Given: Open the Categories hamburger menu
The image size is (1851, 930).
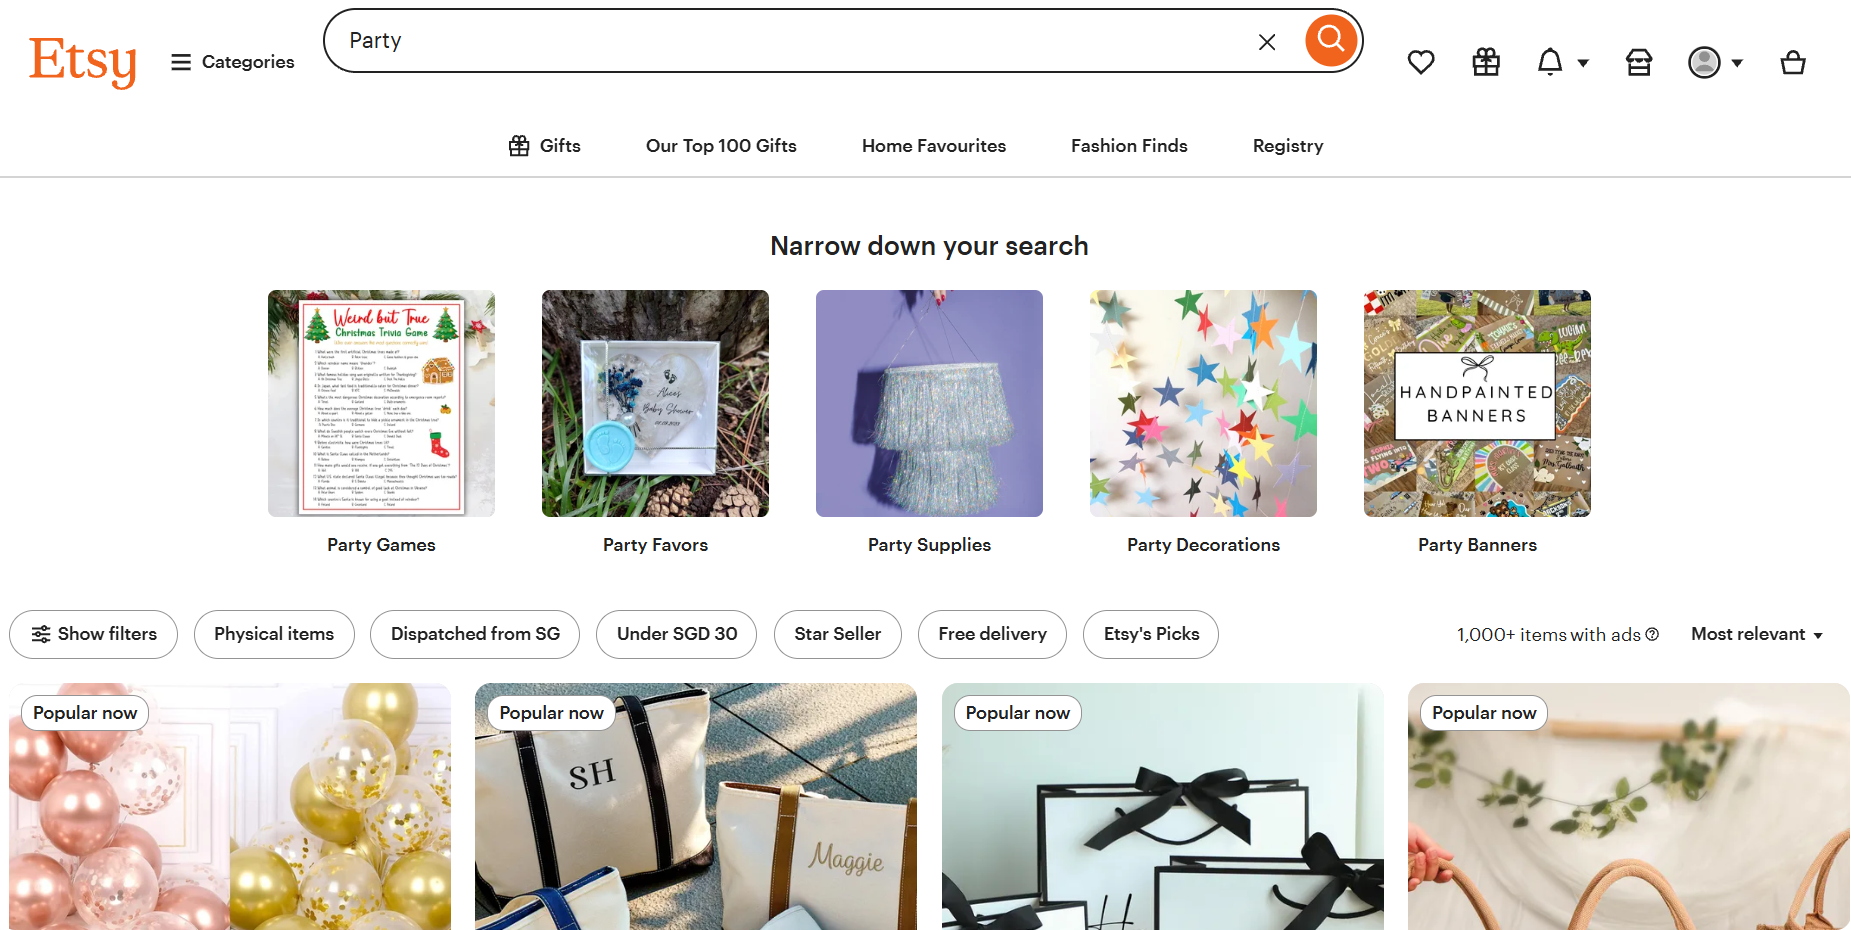Looking at the screenshot, I should coord(181,62).
